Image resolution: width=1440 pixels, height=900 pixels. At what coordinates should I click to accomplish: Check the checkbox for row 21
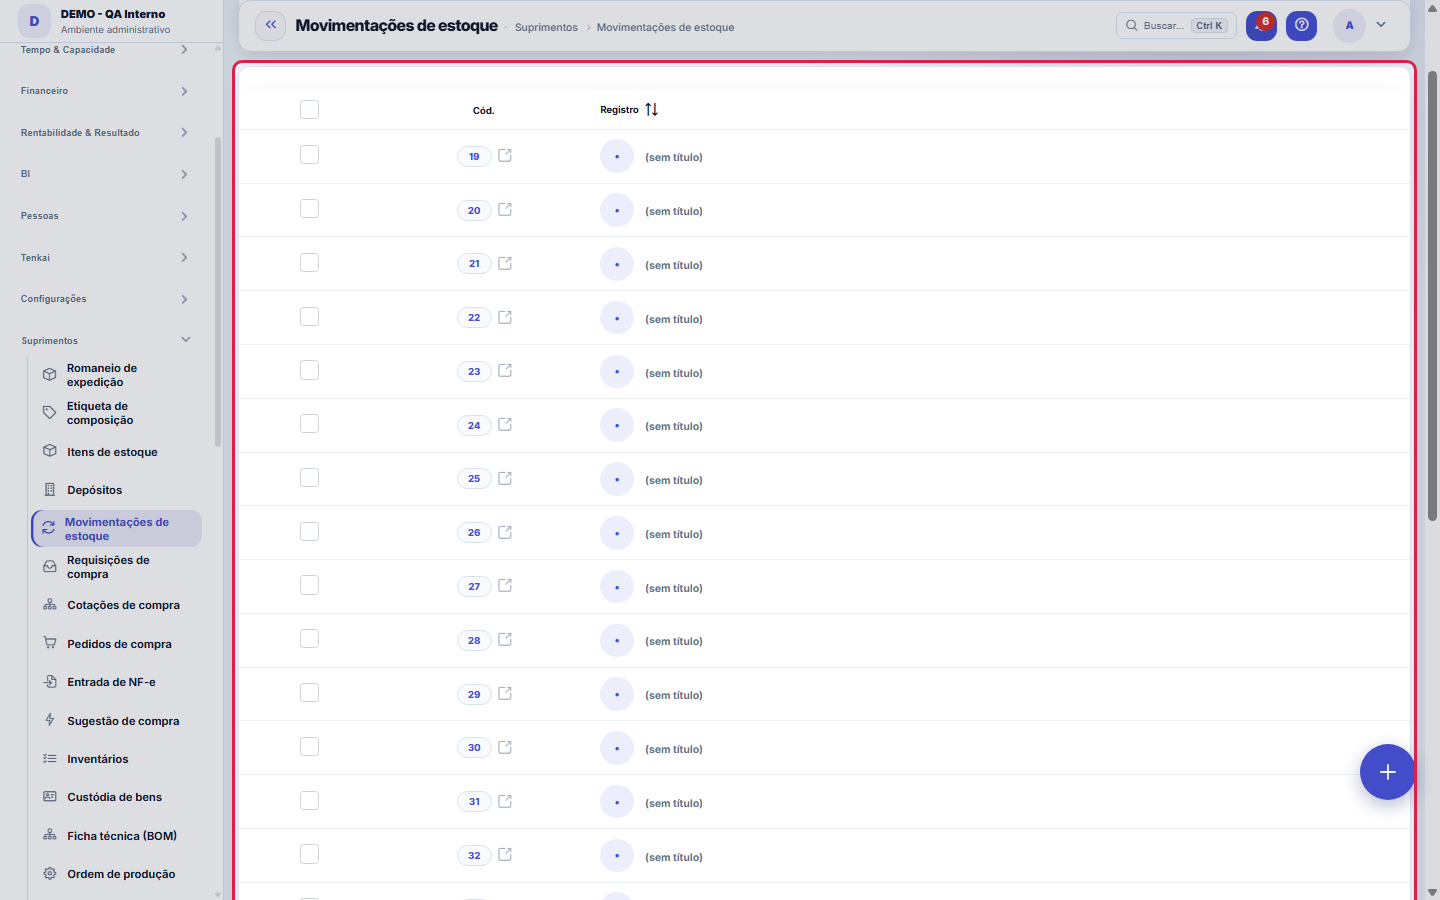[309, 263]
